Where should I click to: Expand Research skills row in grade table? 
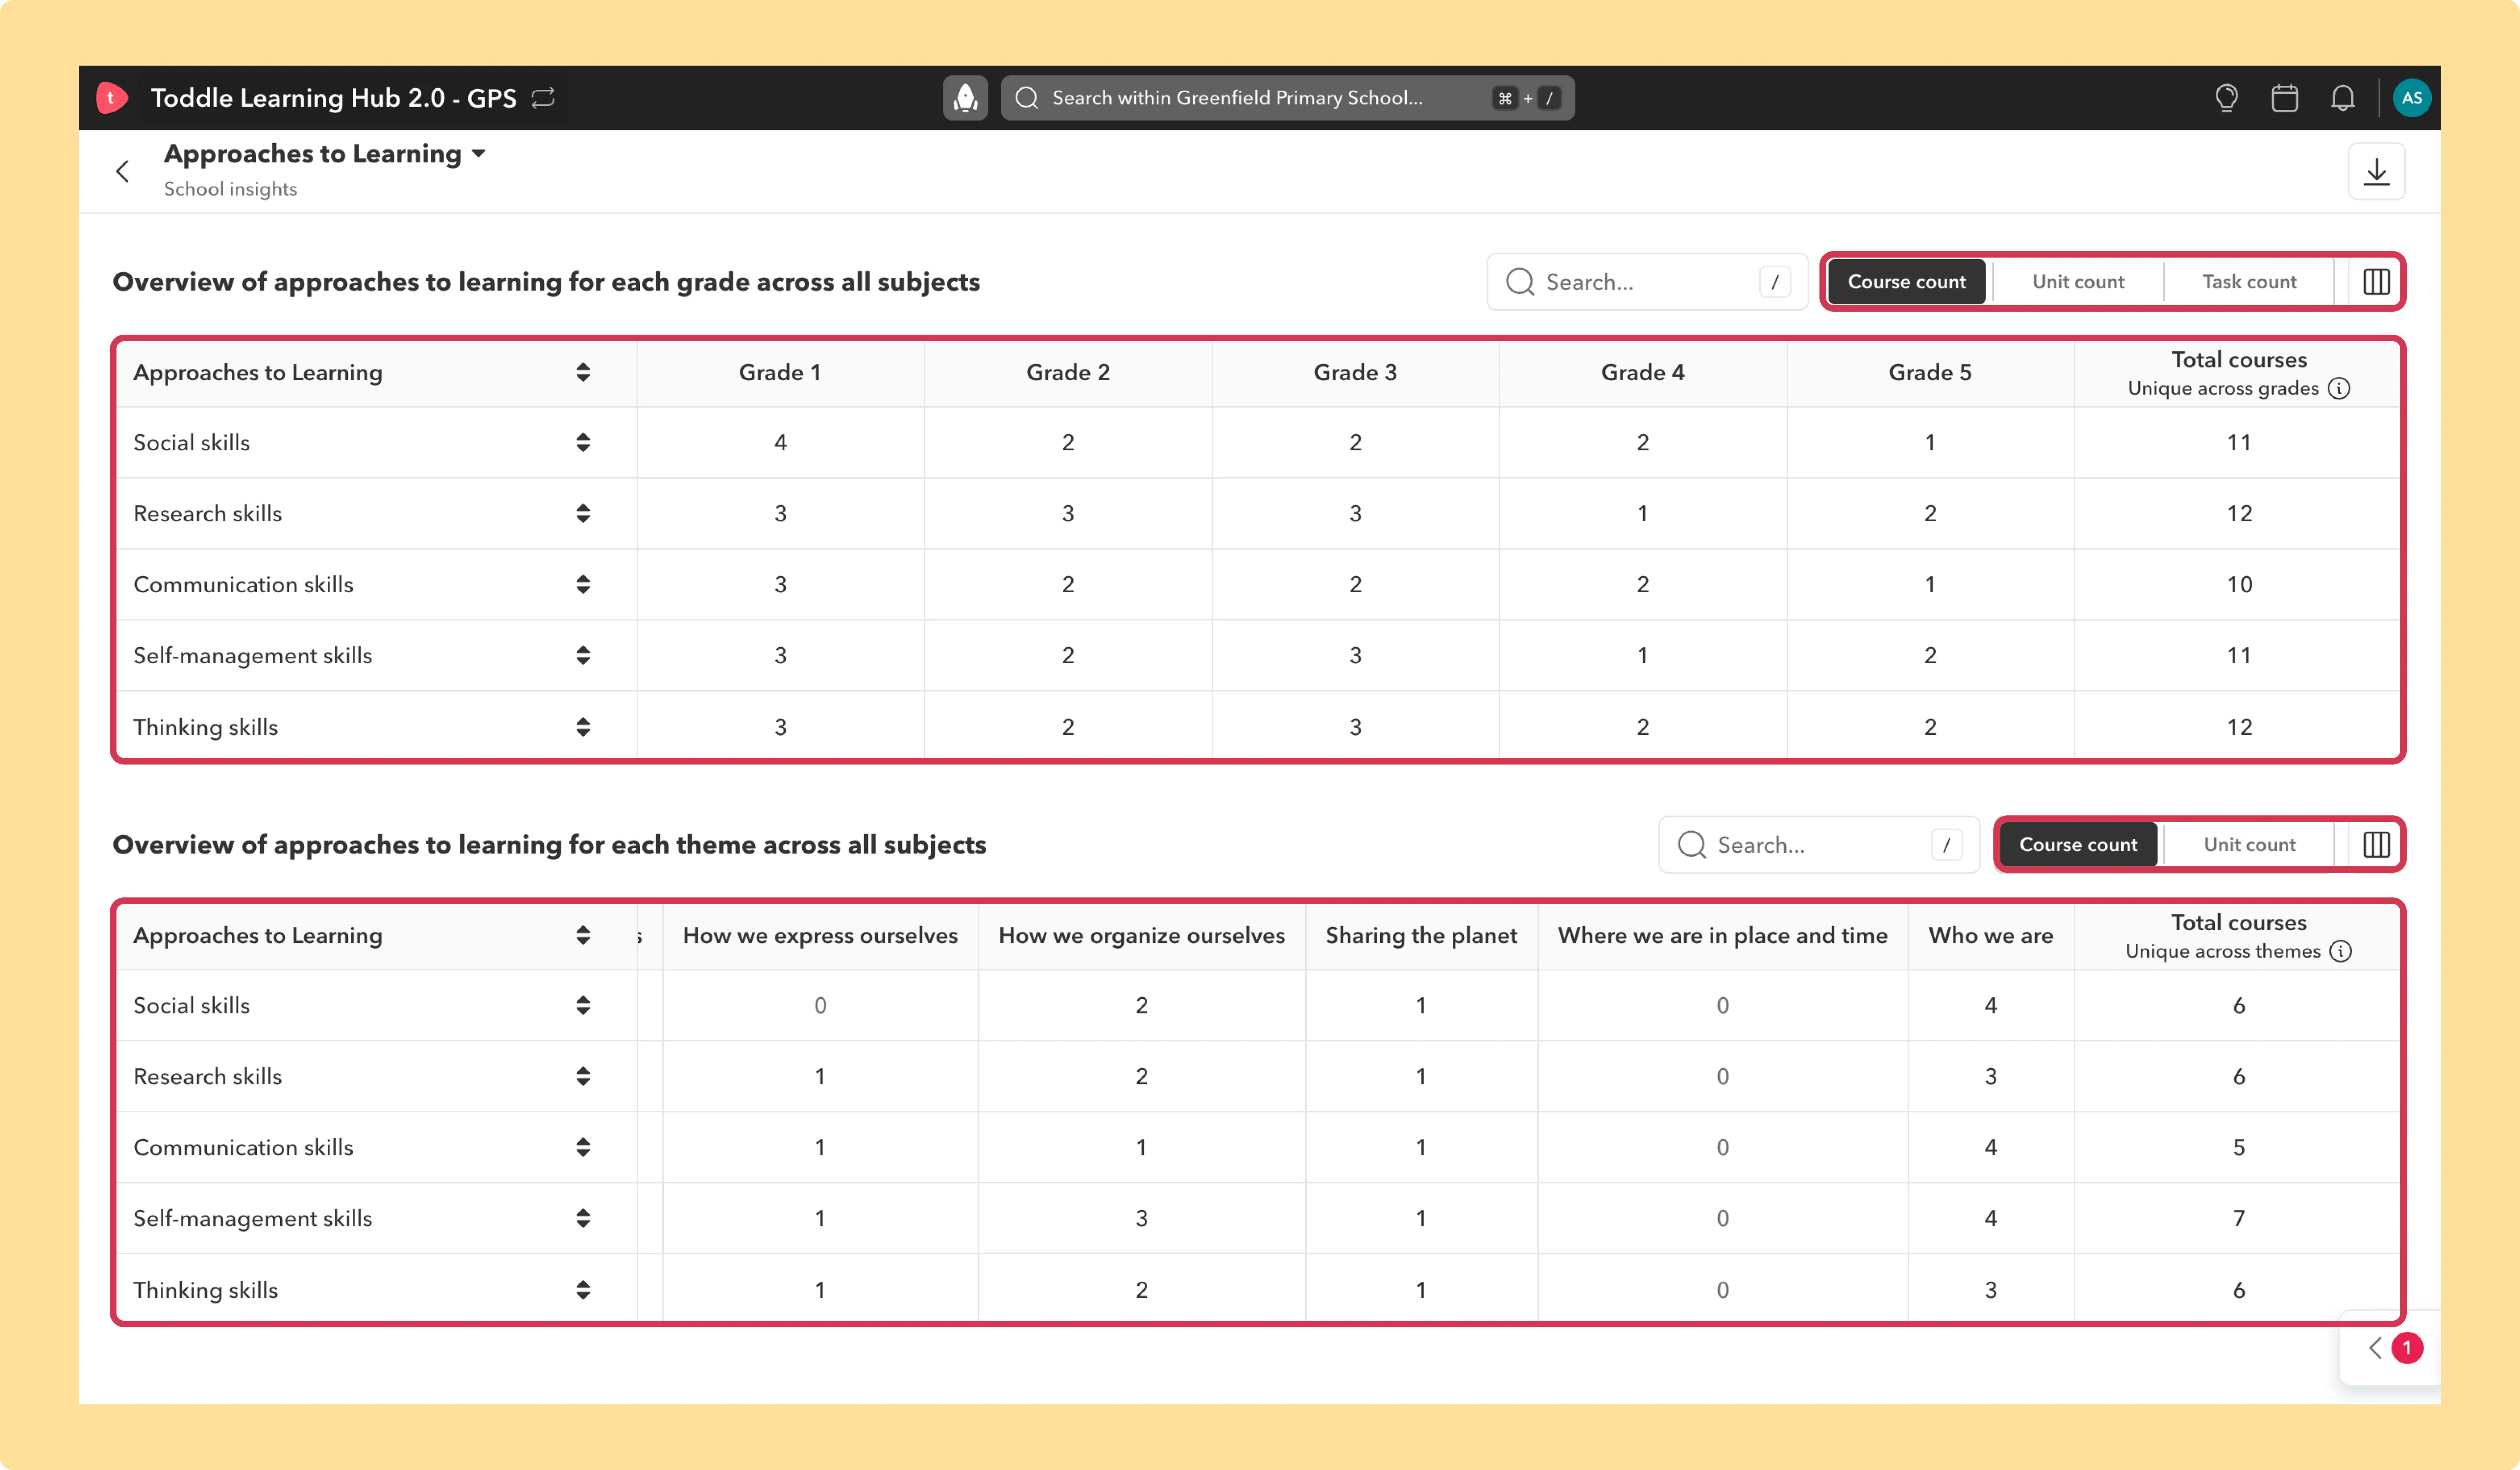(583, 513)
